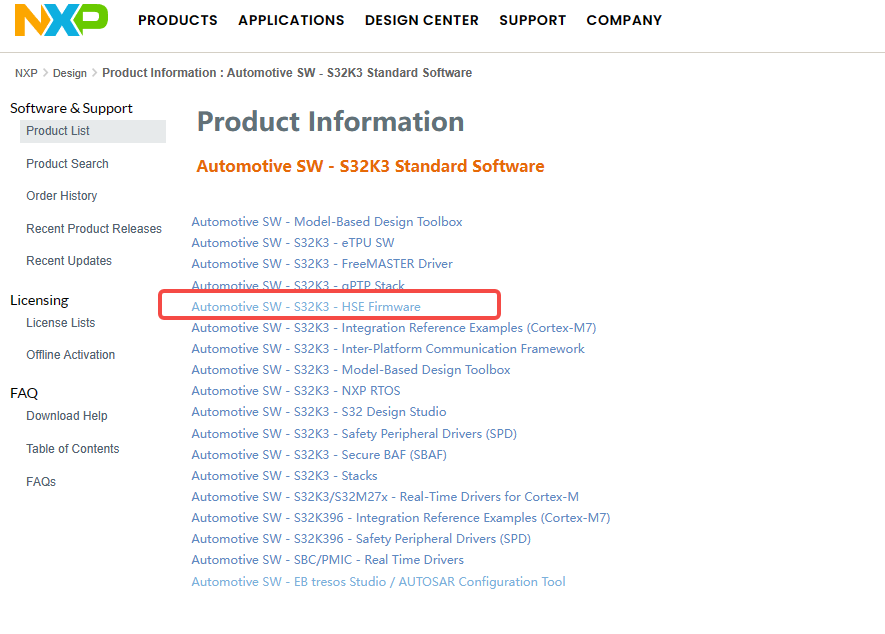
Task: Open S32K3 S32 Design Studio link
Action: tap(319, 412)
